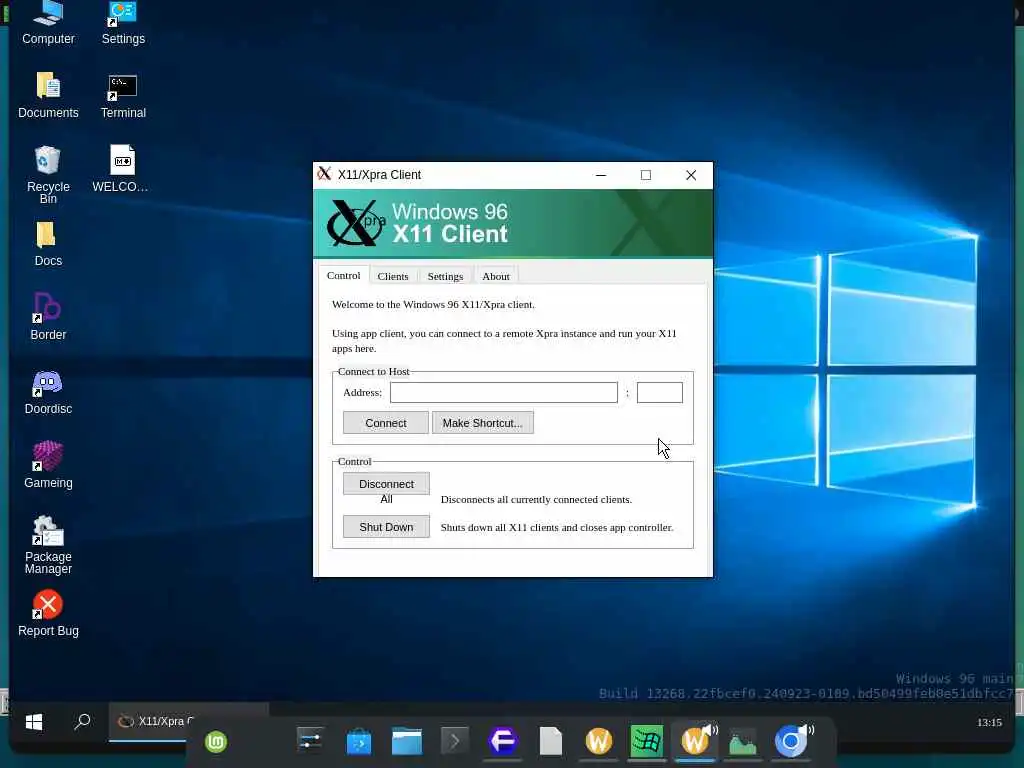The image size is (1024, 768).
Task: Launch the Gameing desktop shortcut
Action: point(48,465)
